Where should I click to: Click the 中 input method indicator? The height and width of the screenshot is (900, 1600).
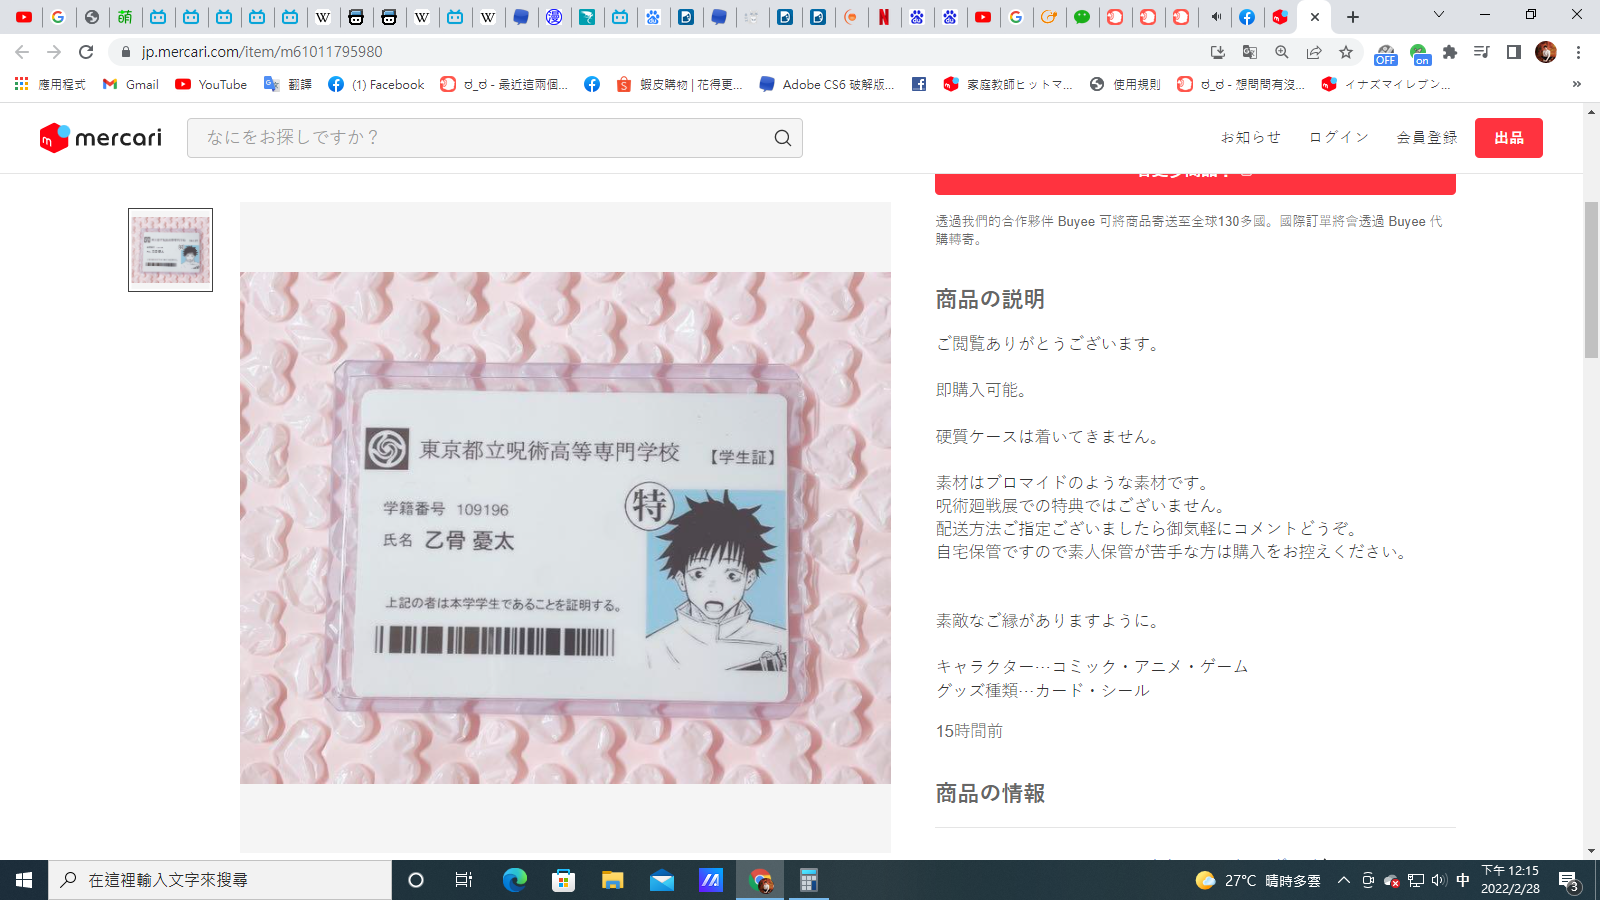(x=1463, y=880)
